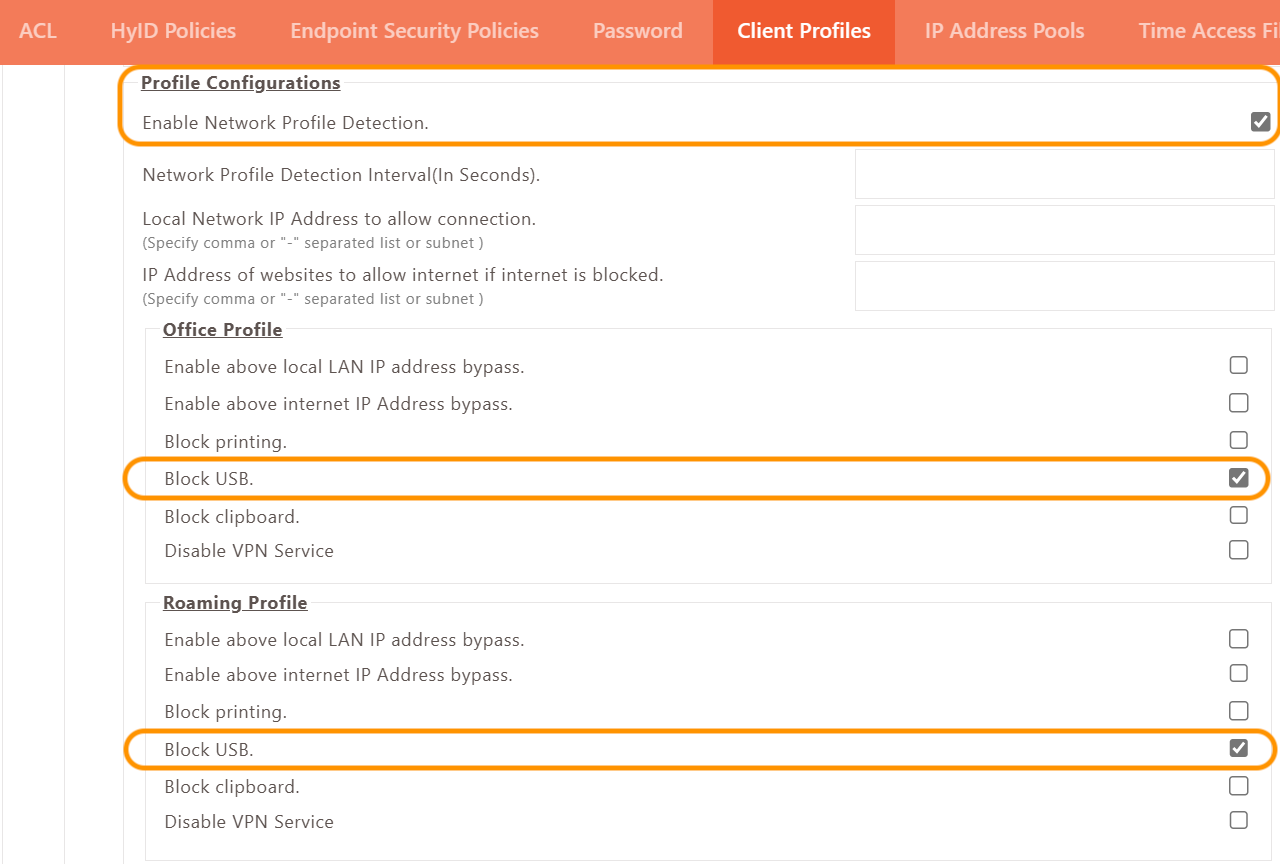Image resolution: width=1280 pixels, height=864 pixels.
Task: Focus the Local Network IP Address input box
Action: tap(1064, 230)
